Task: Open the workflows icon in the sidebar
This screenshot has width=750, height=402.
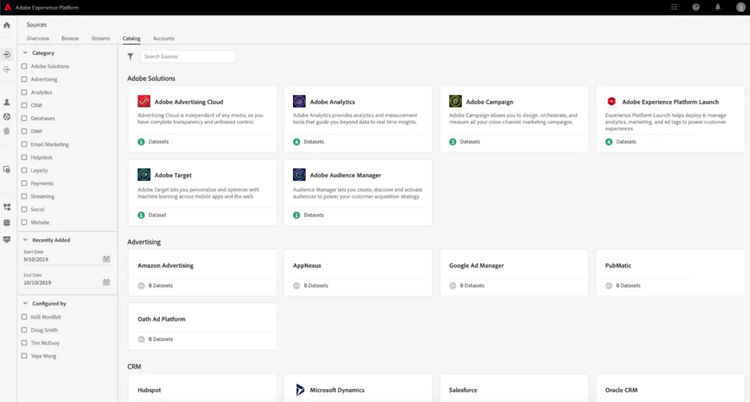Action: click(x=7, y=207)
